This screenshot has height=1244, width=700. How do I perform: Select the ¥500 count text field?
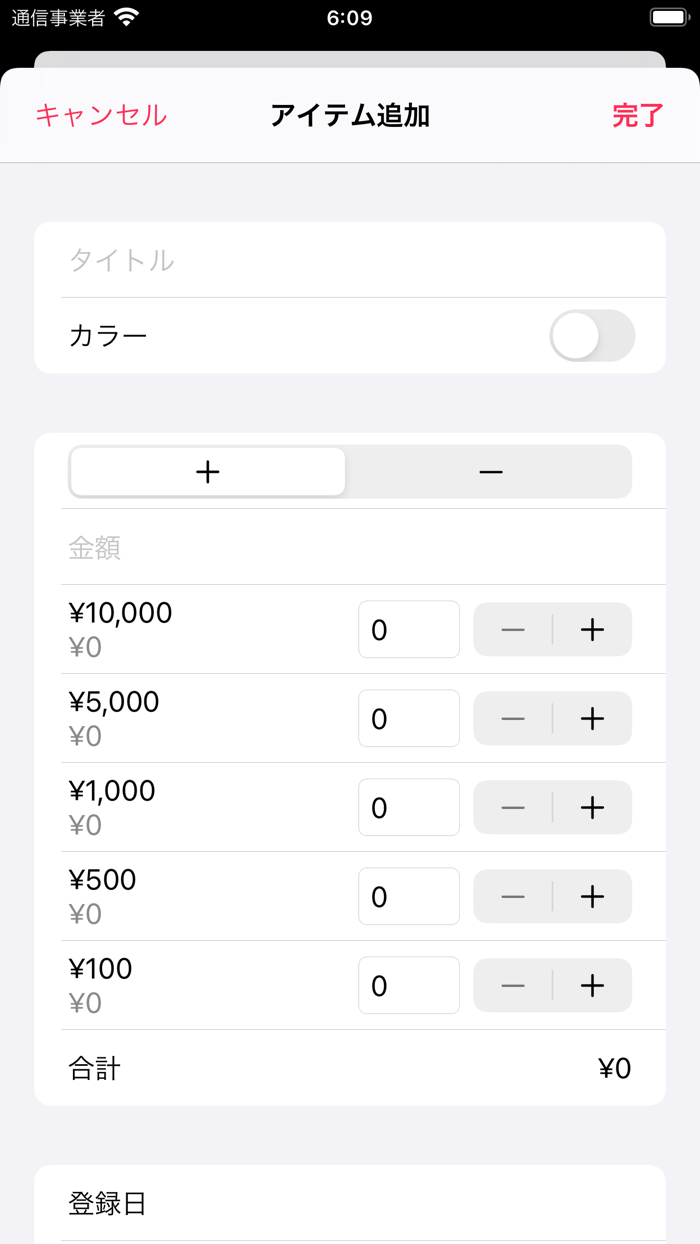click(x=408, y=896)
